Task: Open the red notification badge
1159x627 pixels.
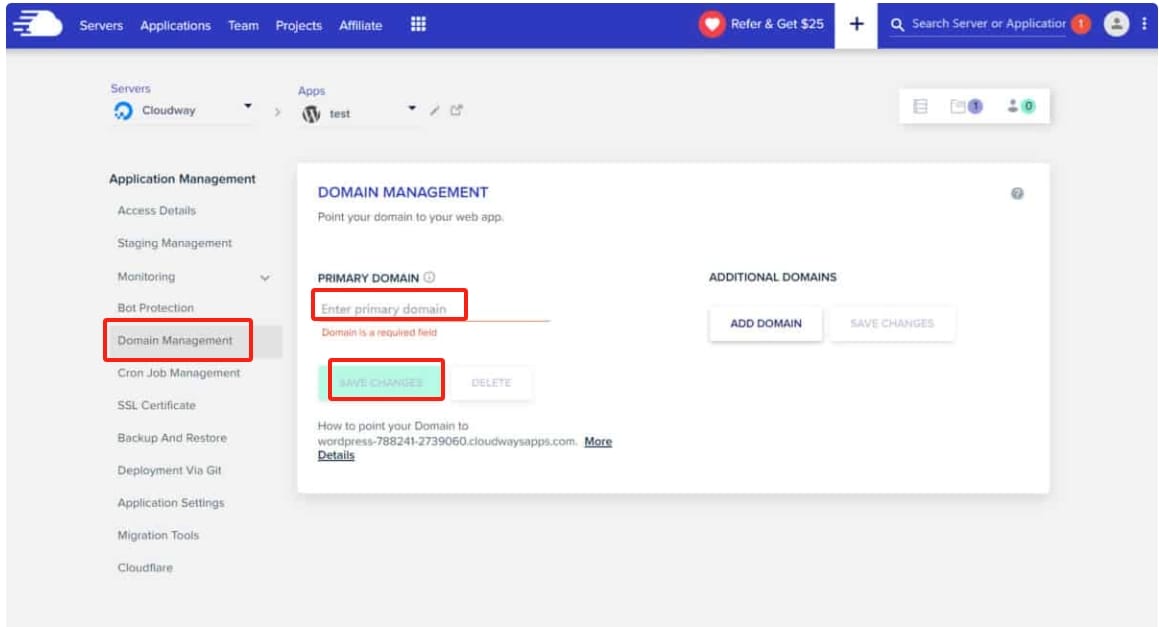Action: tap(1081, 24)
